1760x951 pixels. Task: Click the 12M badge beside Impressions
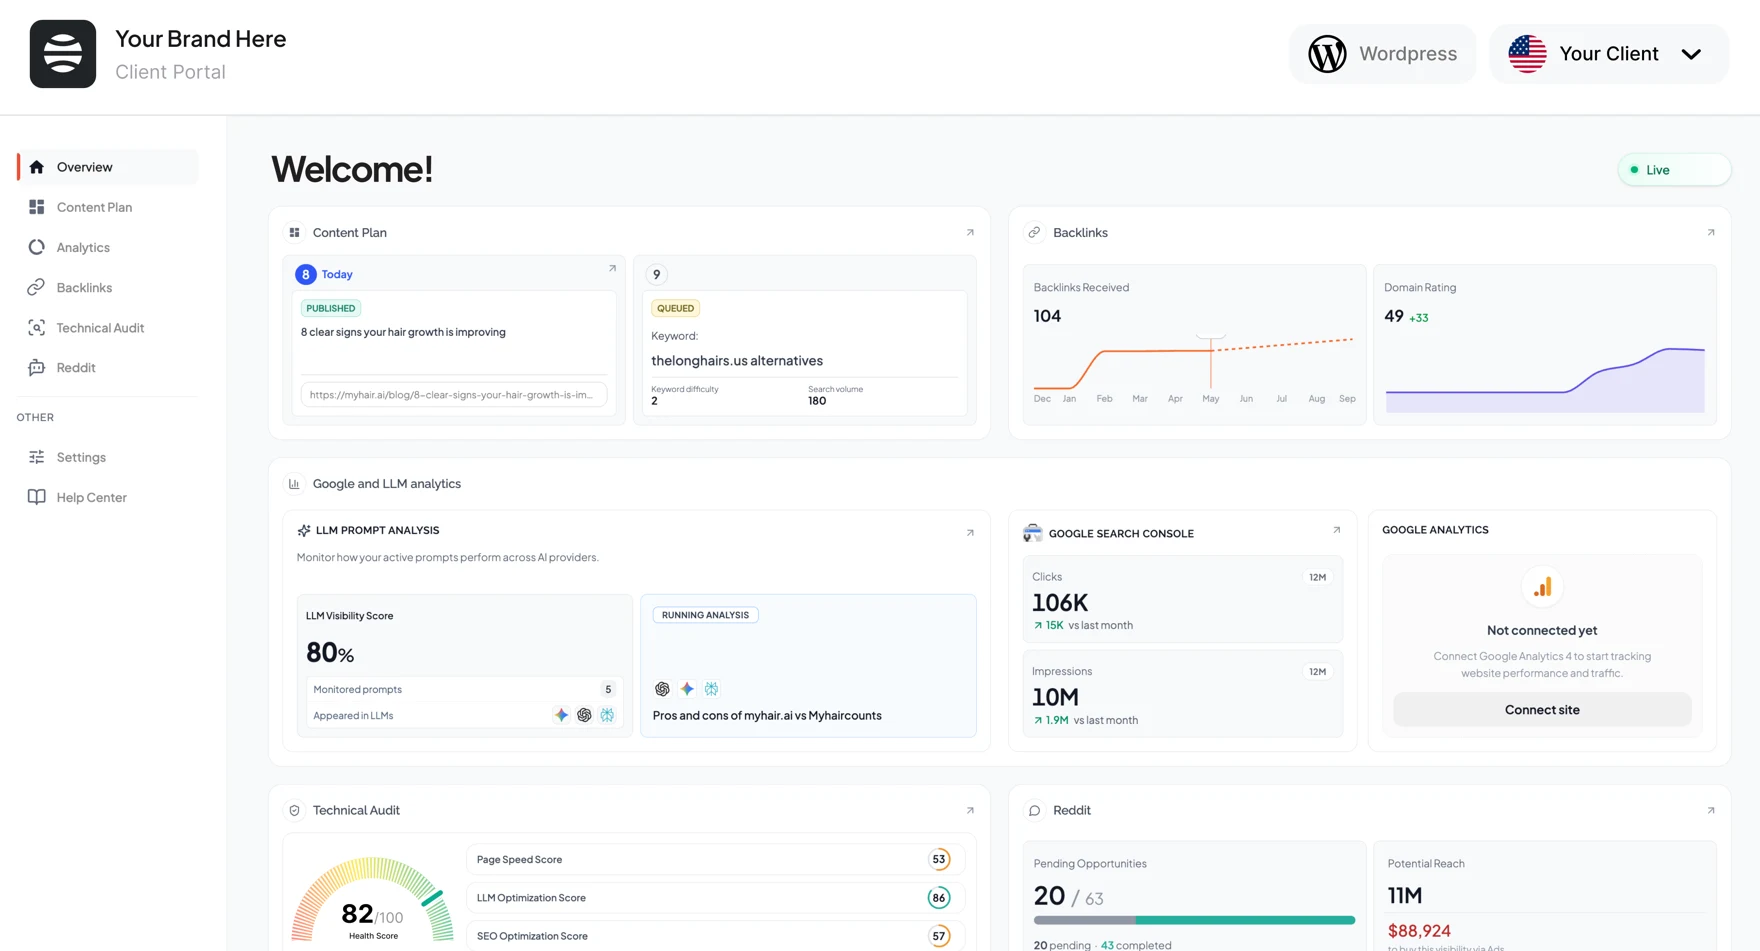click(x=1318, y=672)
